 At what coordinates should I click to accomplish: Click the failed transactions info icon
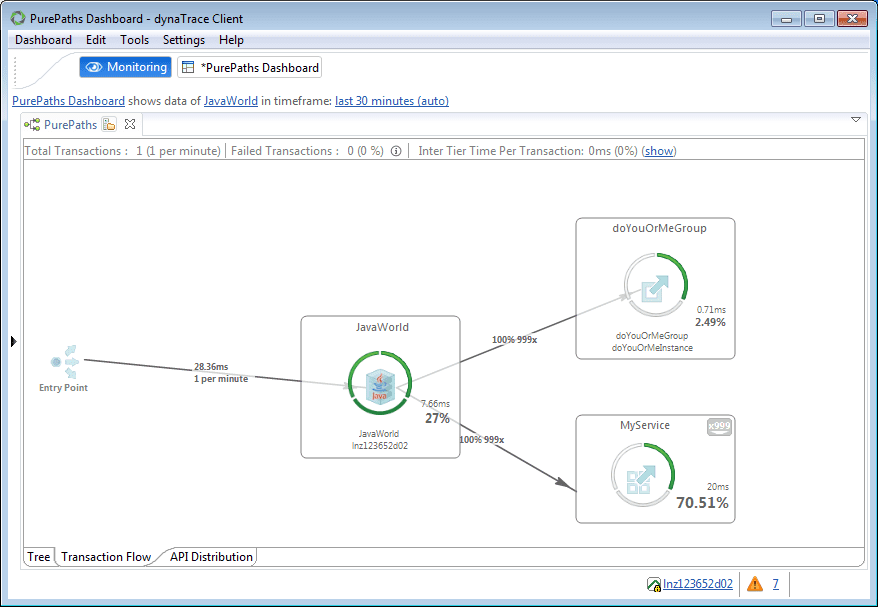coord(396,151)
